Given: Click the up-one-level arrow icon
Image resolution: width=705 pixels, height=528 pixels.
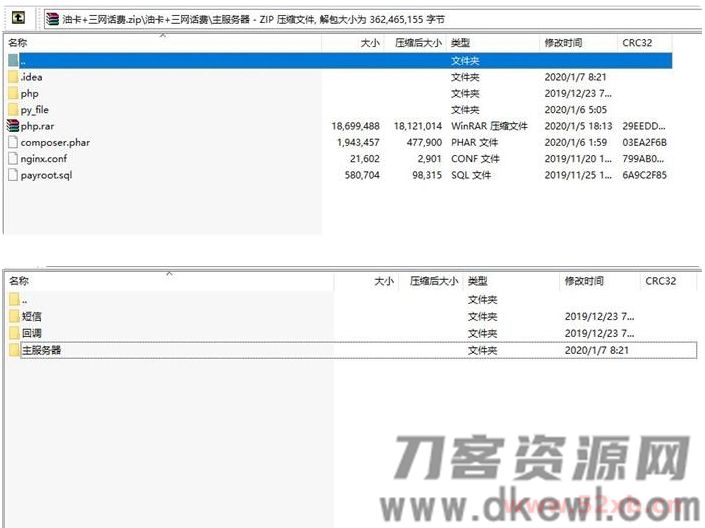Looking at the screenshot, I should point(18,18).
